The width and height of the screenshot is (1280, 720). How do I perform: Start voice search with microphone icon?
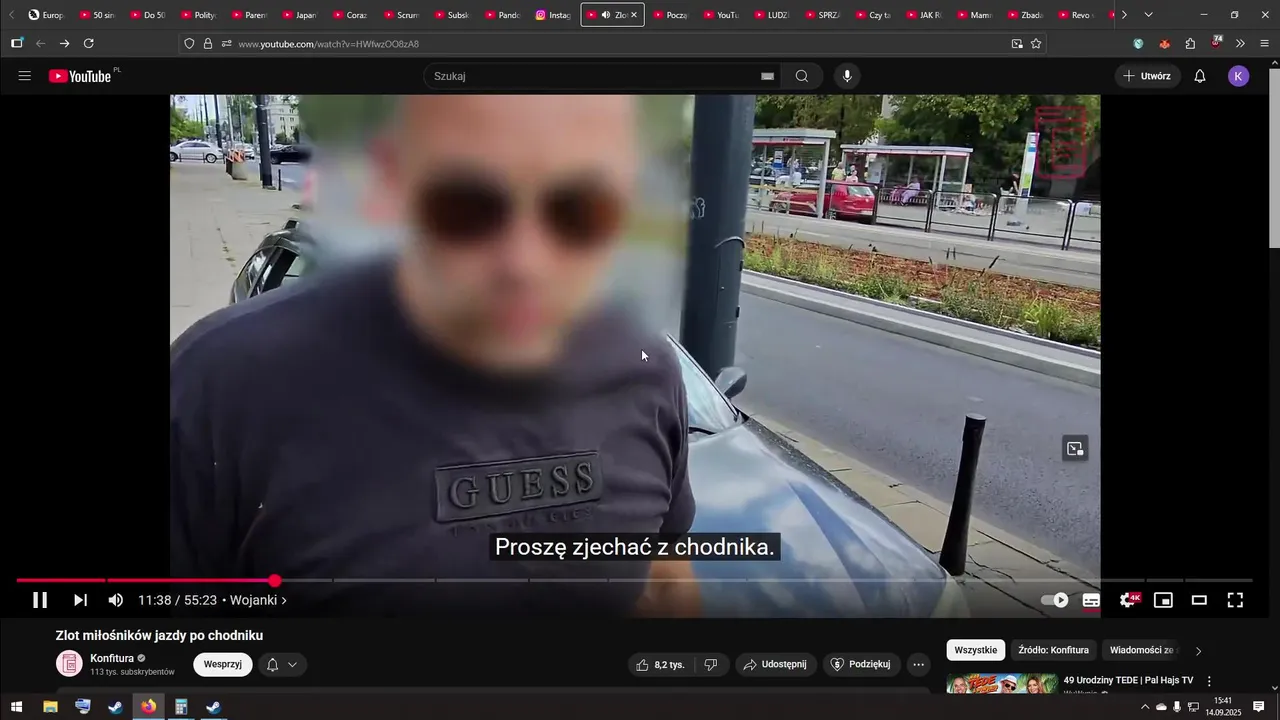[x=847, y=76]
